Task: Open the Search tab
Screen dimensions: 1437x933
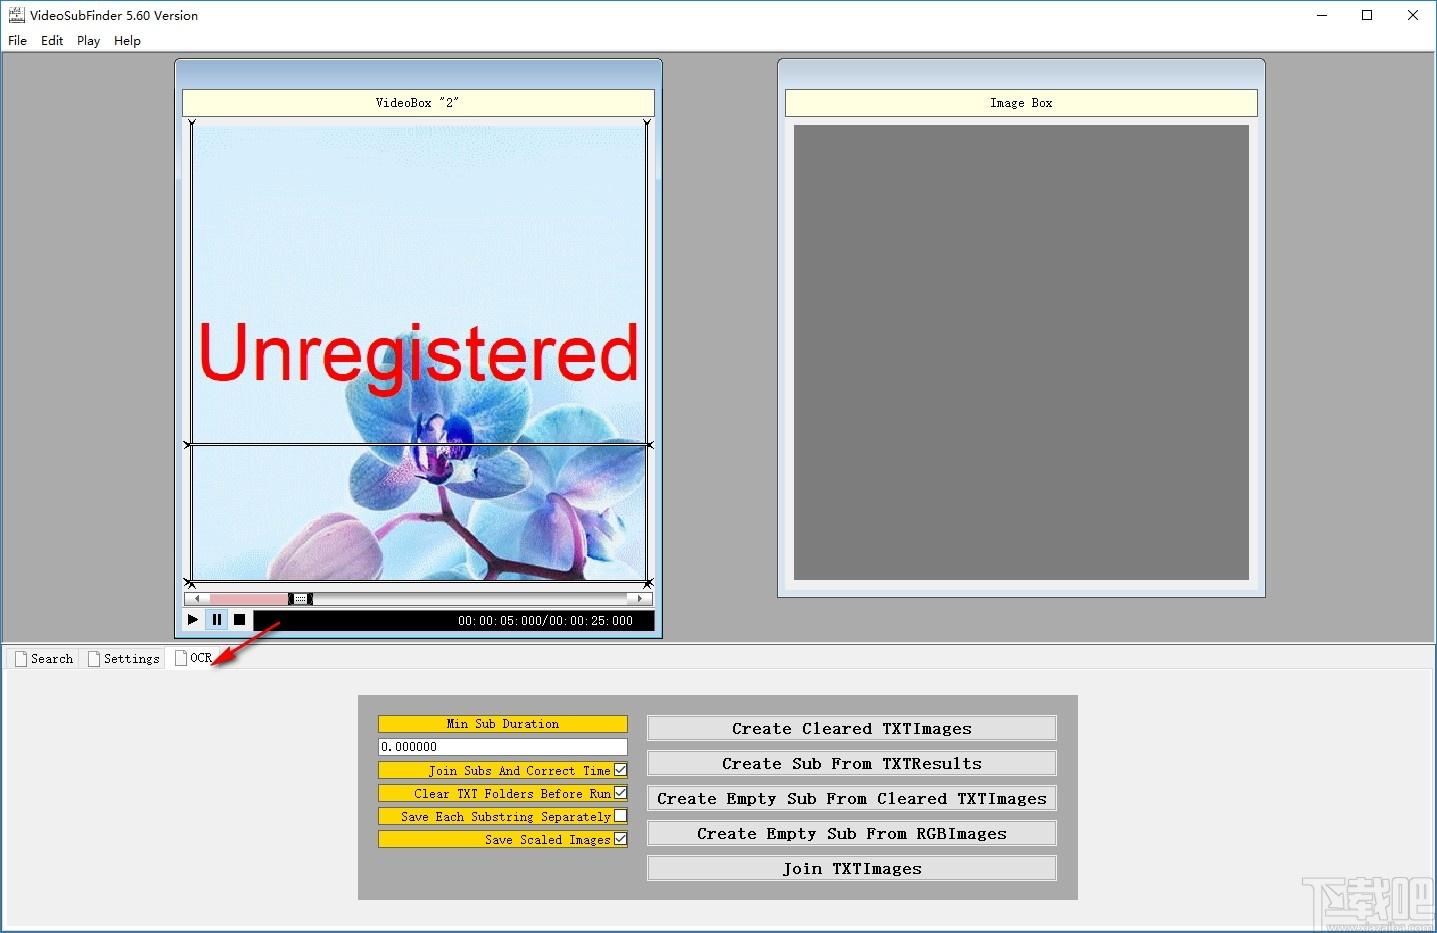Action: pos(44,658)
